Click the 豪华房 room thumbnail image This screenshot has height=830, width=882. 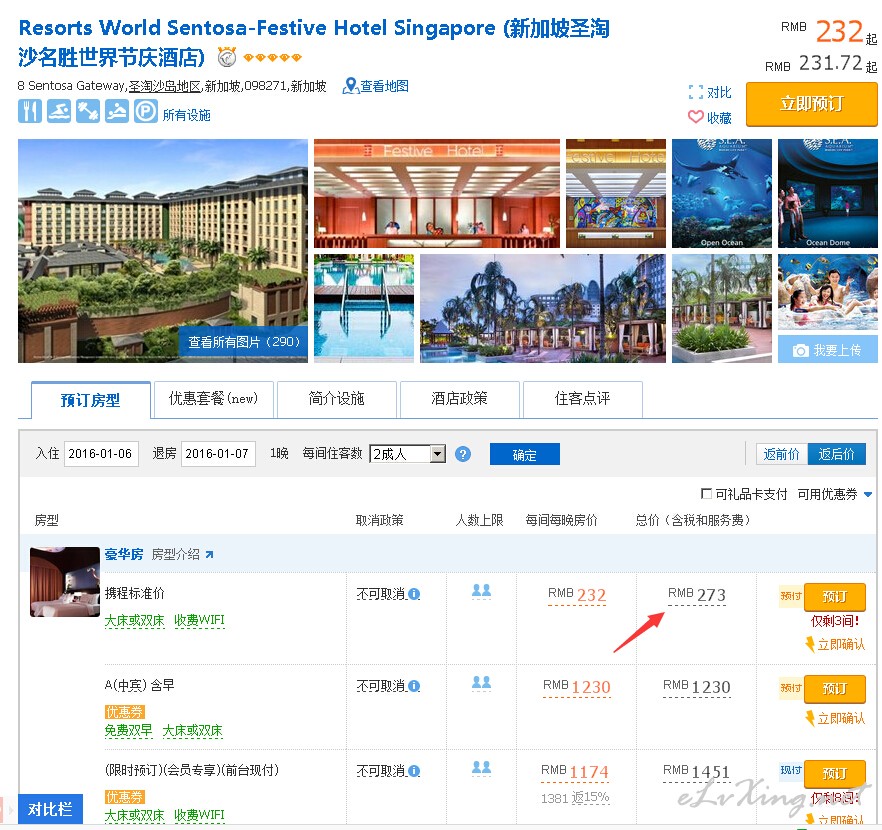click(x=65, y=581)
